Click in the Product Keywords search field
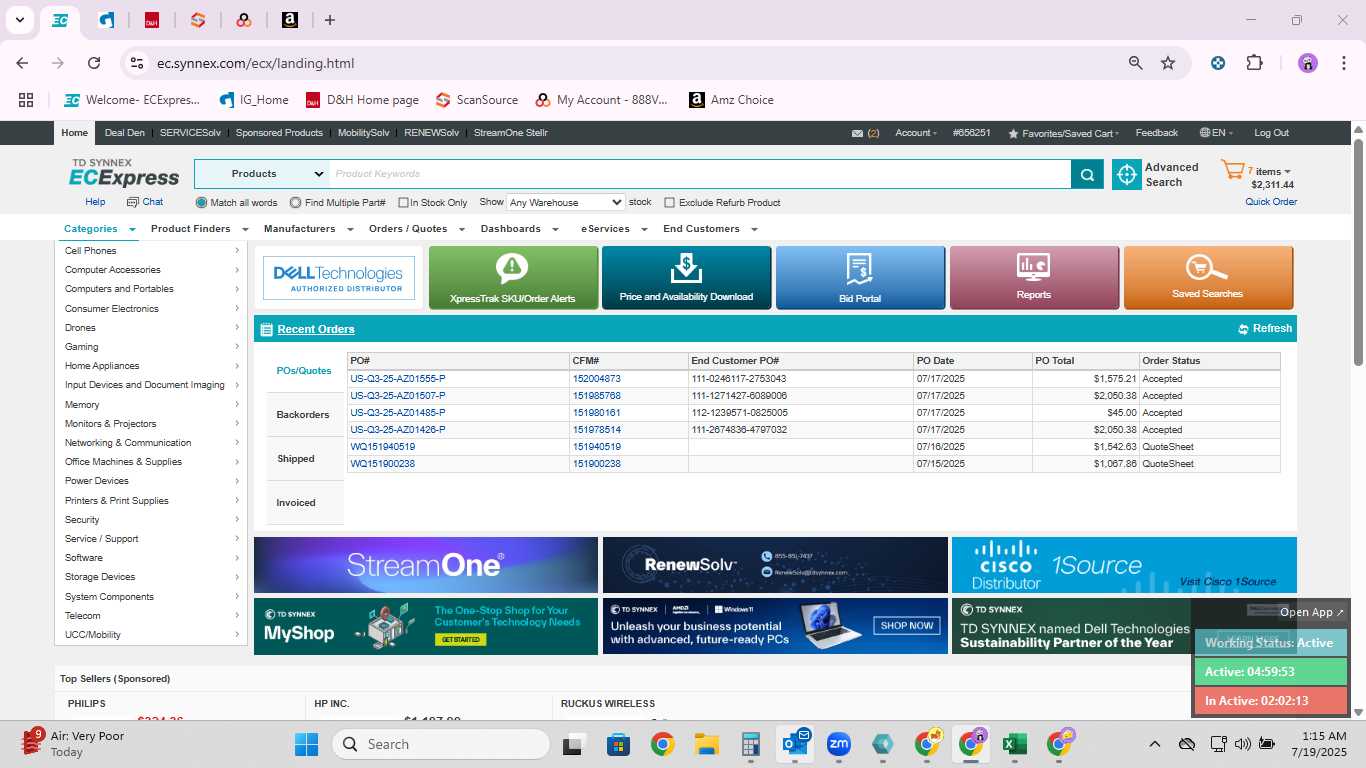 point(700,174)
